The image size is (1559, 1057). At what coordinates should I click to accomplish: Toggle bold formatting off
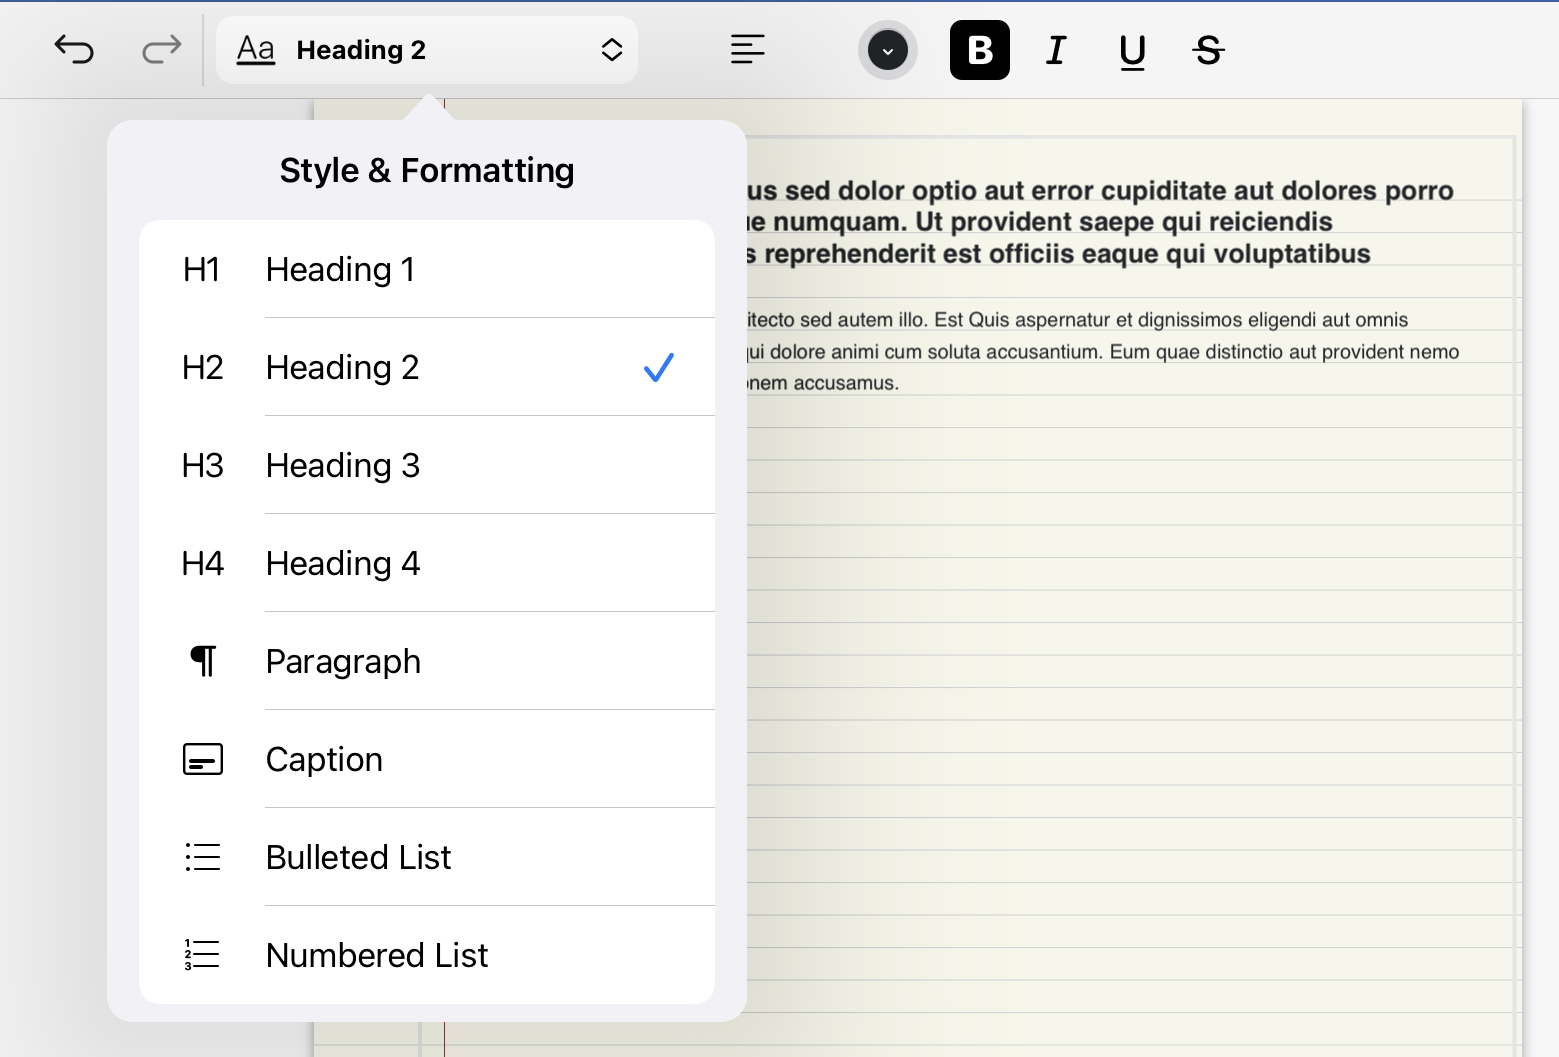[979, 50]
